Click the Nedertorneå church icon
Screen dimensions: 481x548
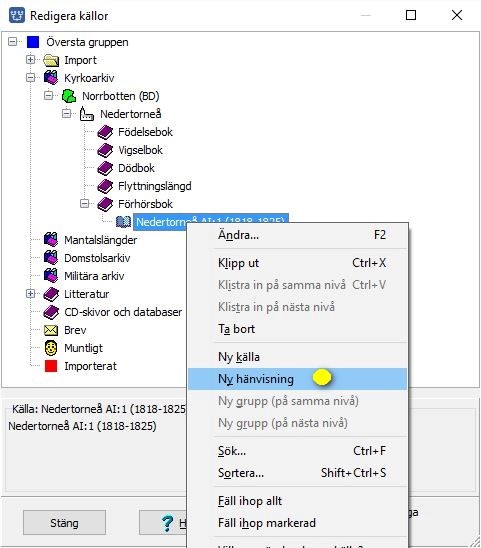[87, 114]
